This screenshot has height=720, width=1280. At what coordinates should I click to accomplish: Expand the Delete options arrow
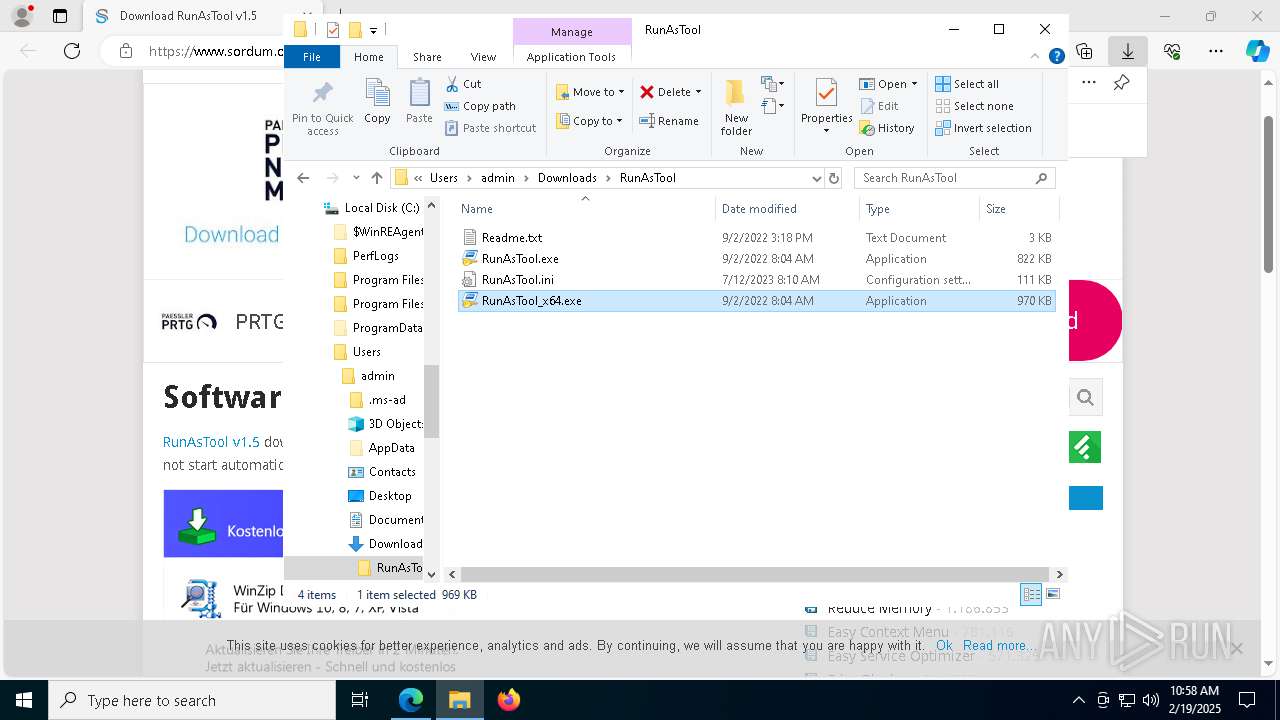[x=698, y=92]
